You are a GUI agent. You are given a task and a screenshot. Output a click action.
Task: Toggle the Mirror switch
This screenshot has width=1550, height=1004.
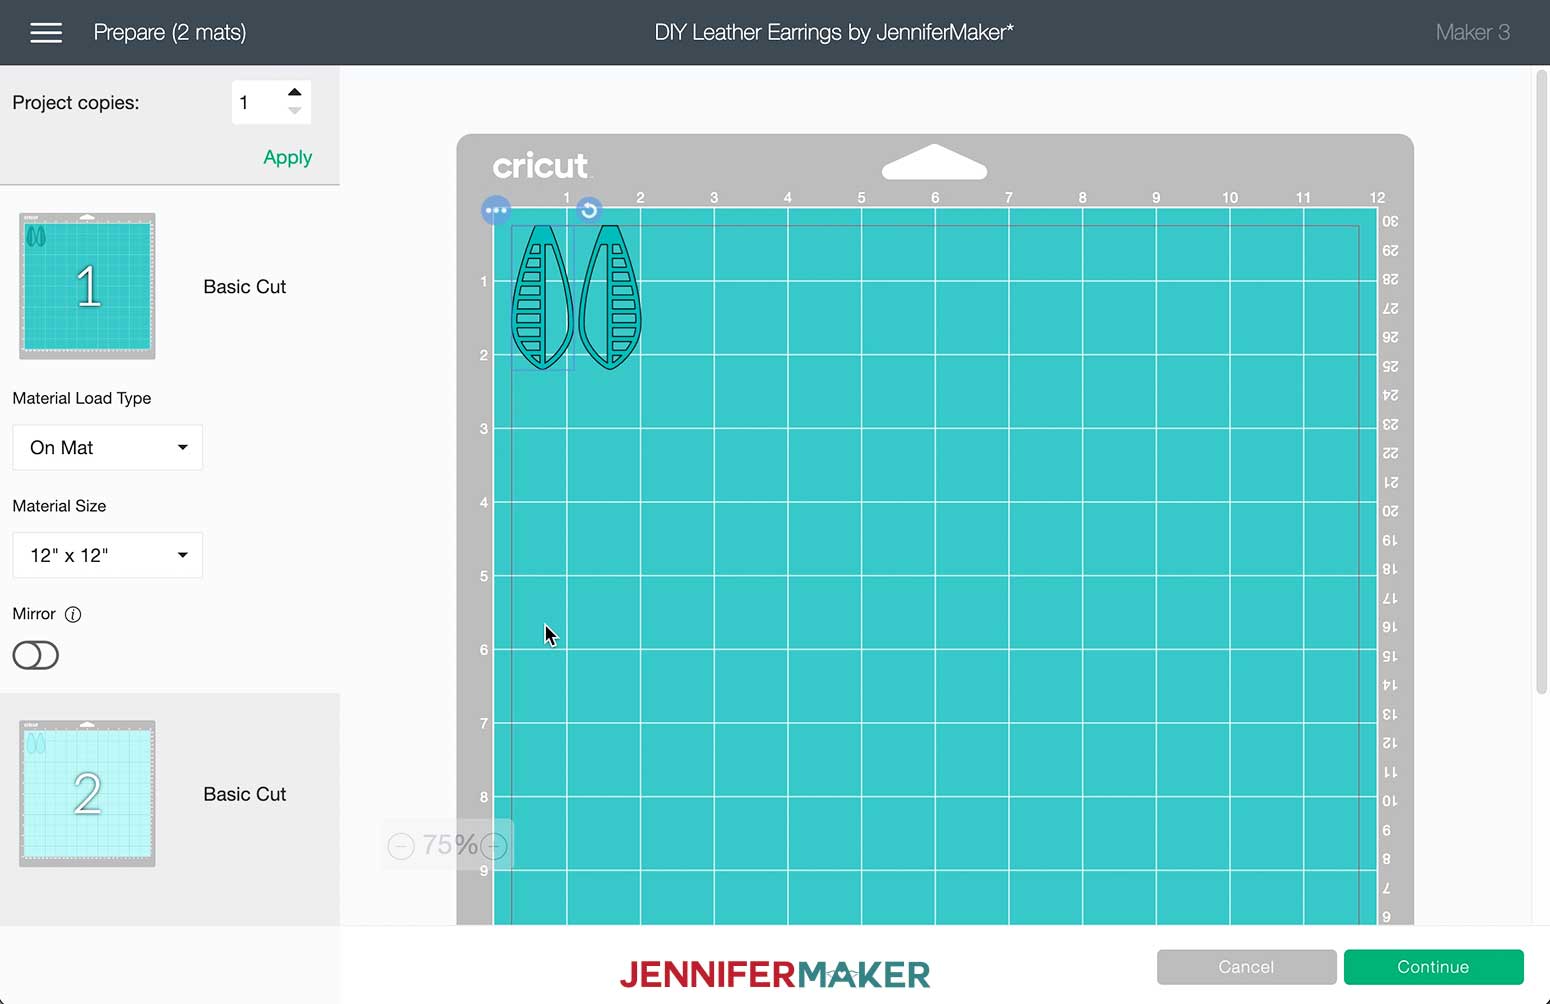click(x=36, y=655)
